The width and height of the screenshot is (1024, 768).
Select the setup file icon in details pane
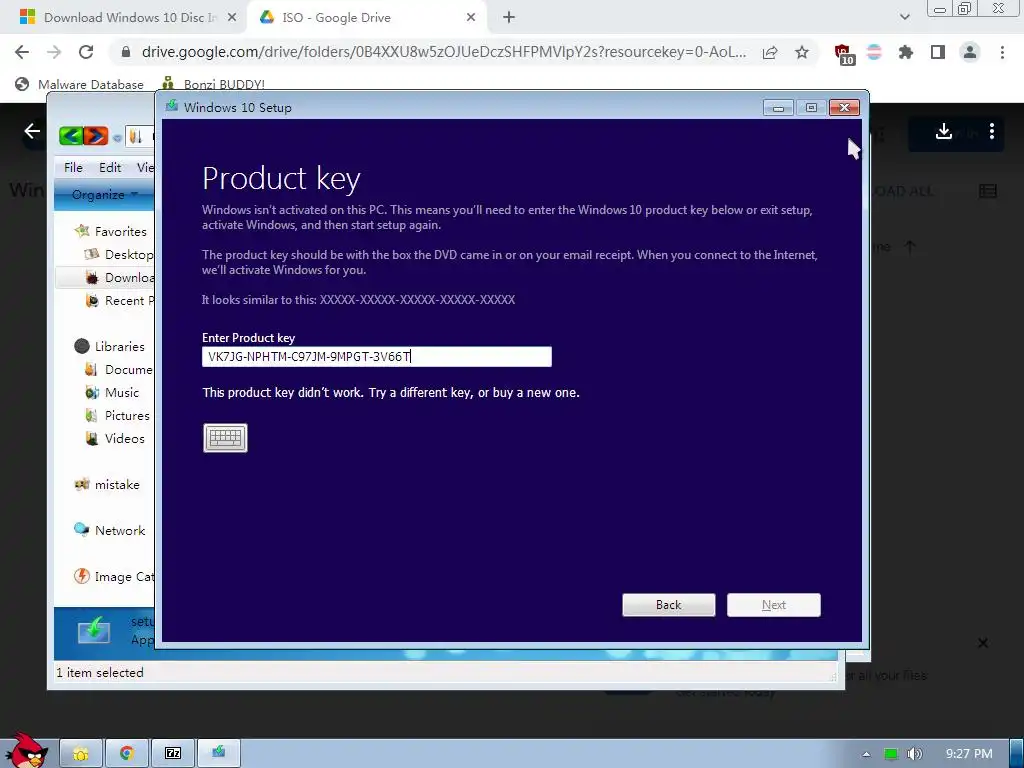(x=94, y=632)
